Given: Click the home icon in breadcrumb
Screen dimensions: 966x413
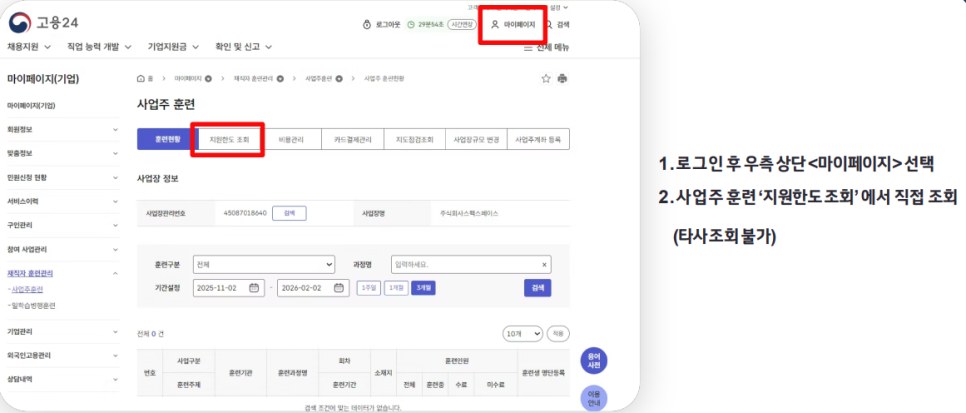Looking at the screenshot, I should (141, 79).
